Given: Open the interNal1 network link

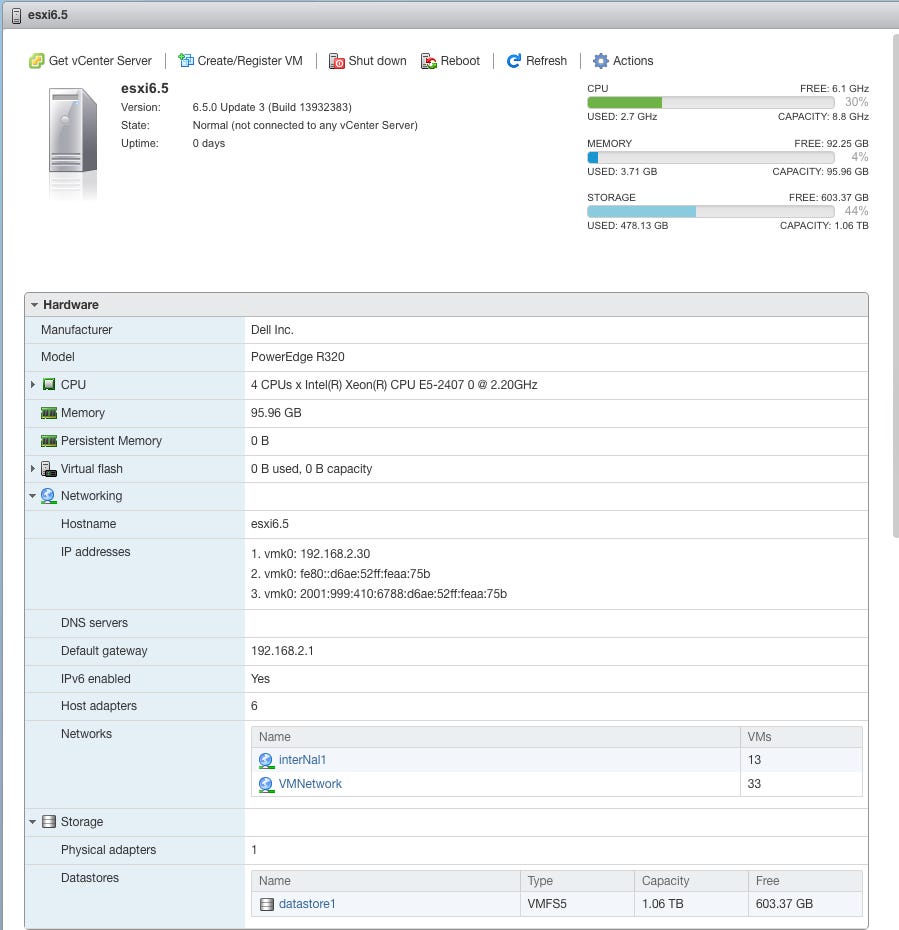Looking at the screenshot, I should [x=302, y=760].
